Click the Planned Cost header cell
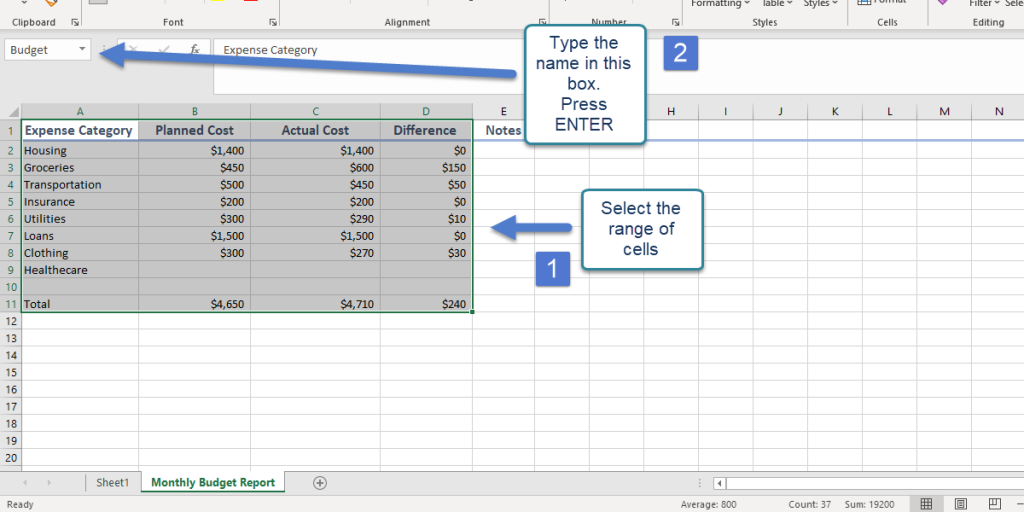 (195, 131)
